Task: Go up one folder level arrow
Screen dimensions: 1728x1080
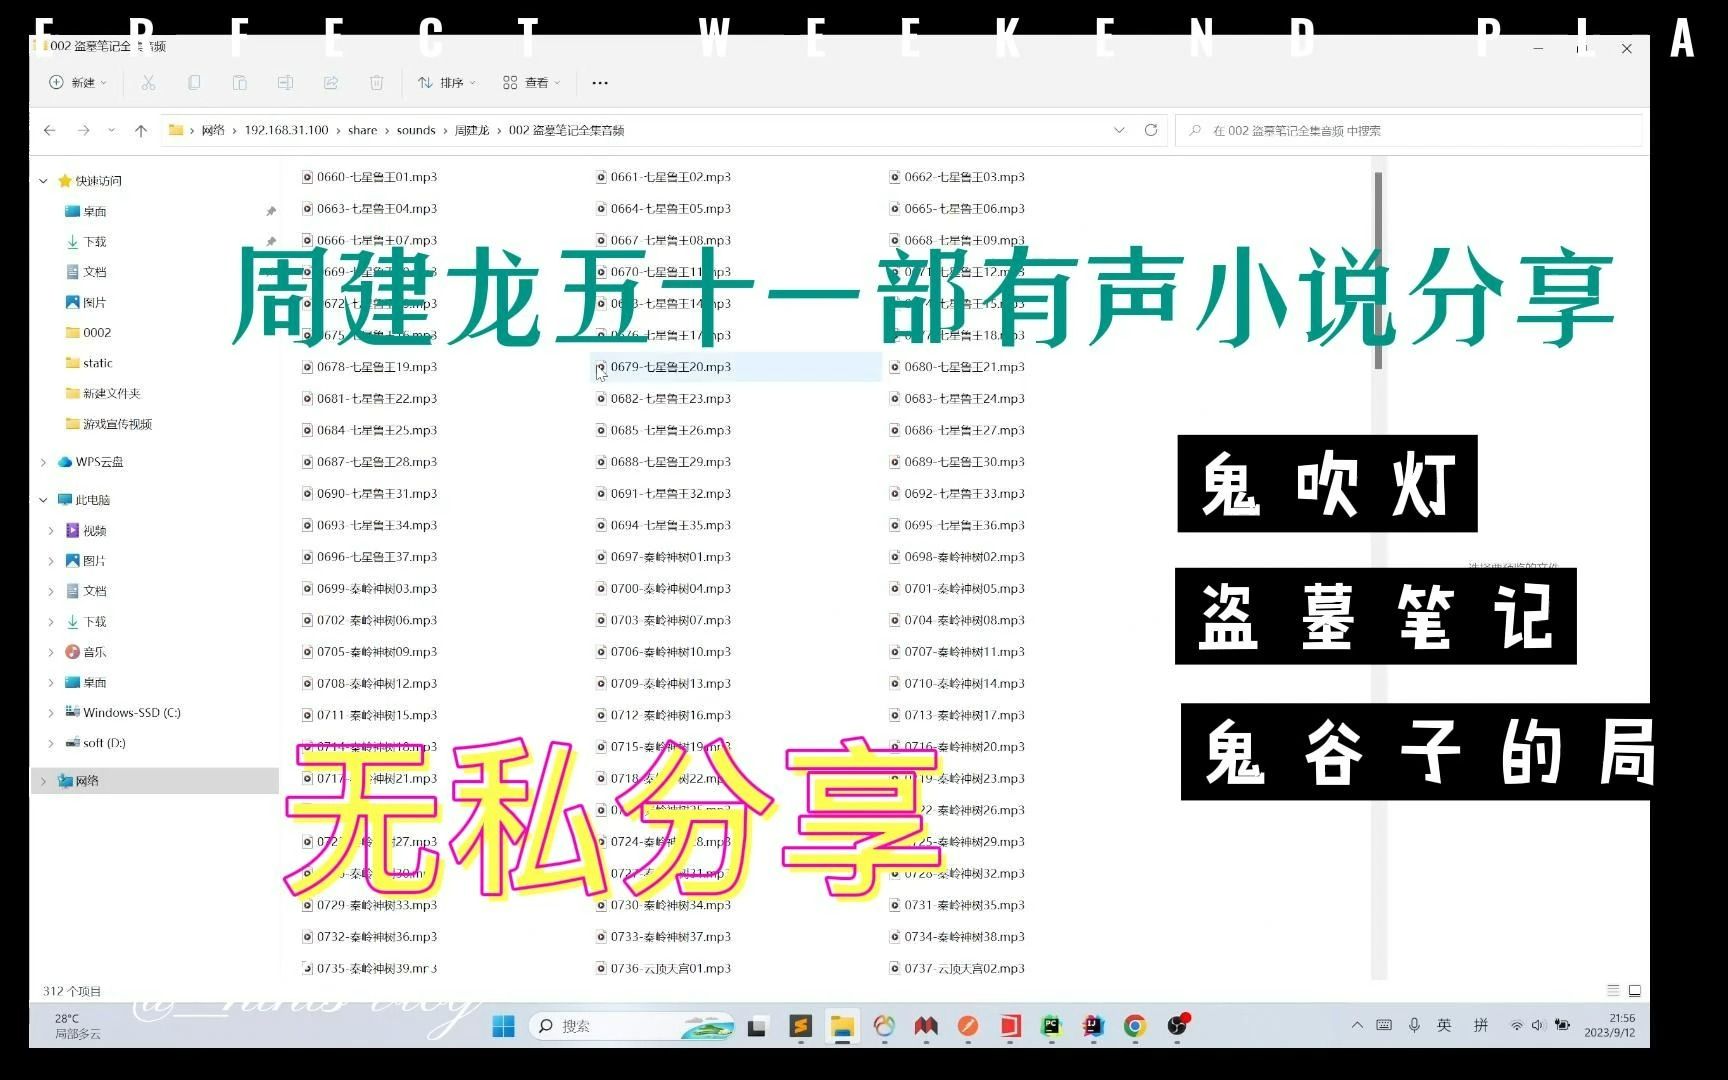Action: (141, 130)
